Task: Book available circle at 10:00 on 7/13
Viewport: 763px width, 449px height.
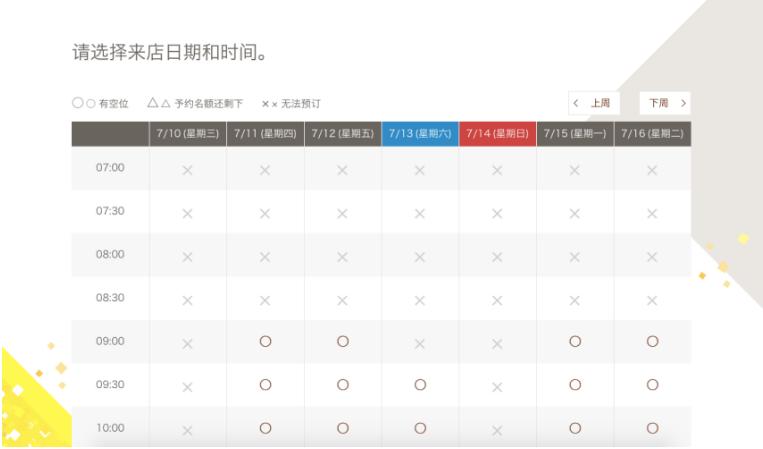Action: (x=420, y=428)
